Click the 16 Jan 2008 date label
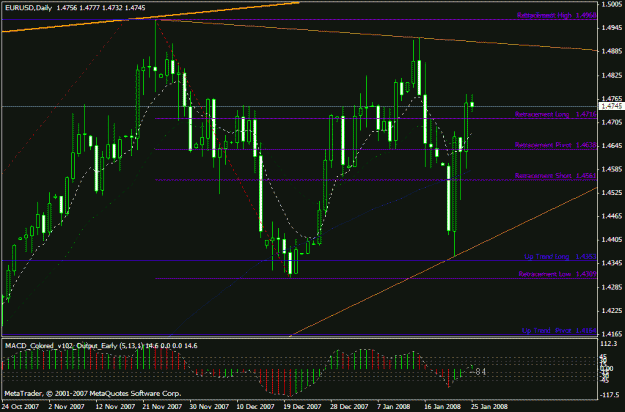Image resolution: width=625 pixels, height=412 pixels. pos(442,406)
